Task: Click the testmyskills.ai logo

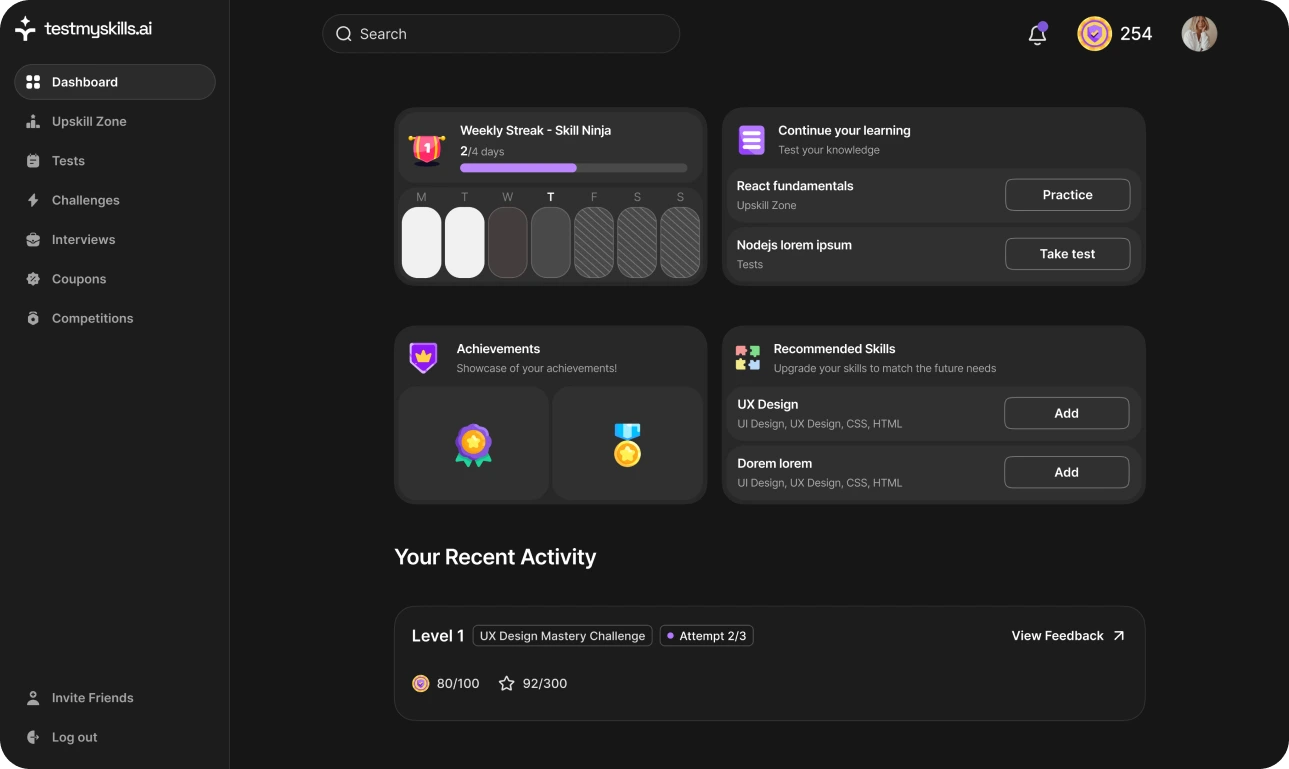Action: [x=84, y=29]
